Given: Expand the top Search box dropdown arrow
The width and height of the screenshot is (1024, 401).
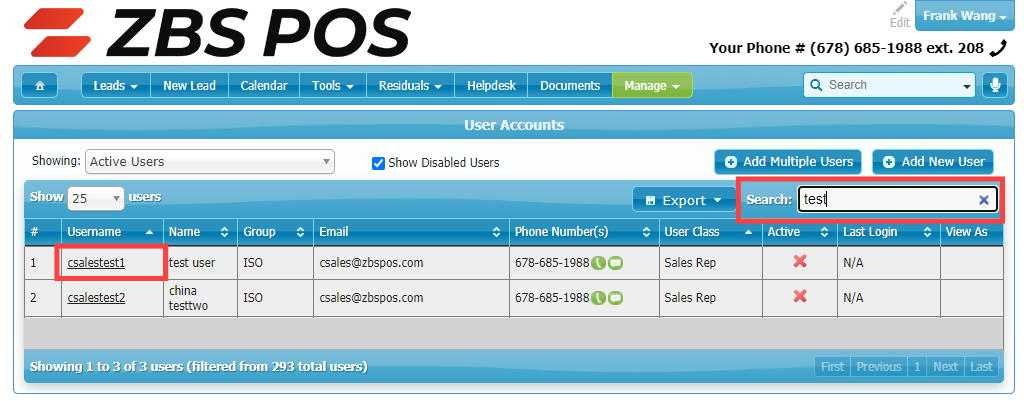Looking at the screenshot, I should pyautogui.click(x=967, y=86).
